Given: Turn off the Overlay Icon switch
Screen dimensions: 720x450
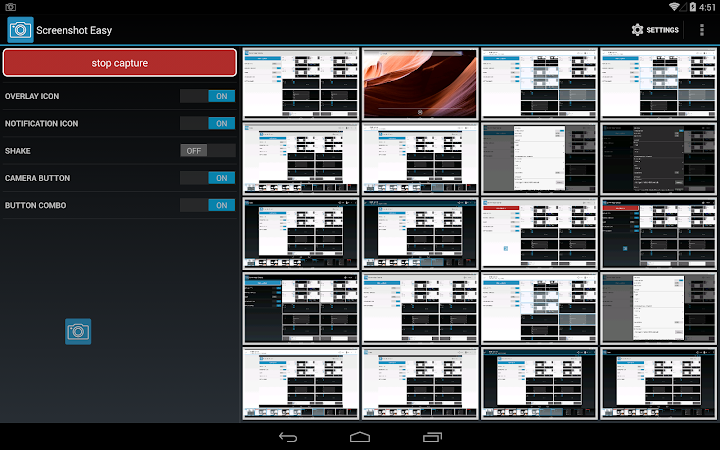Looking at the screenshot, I should coord(208,96).
